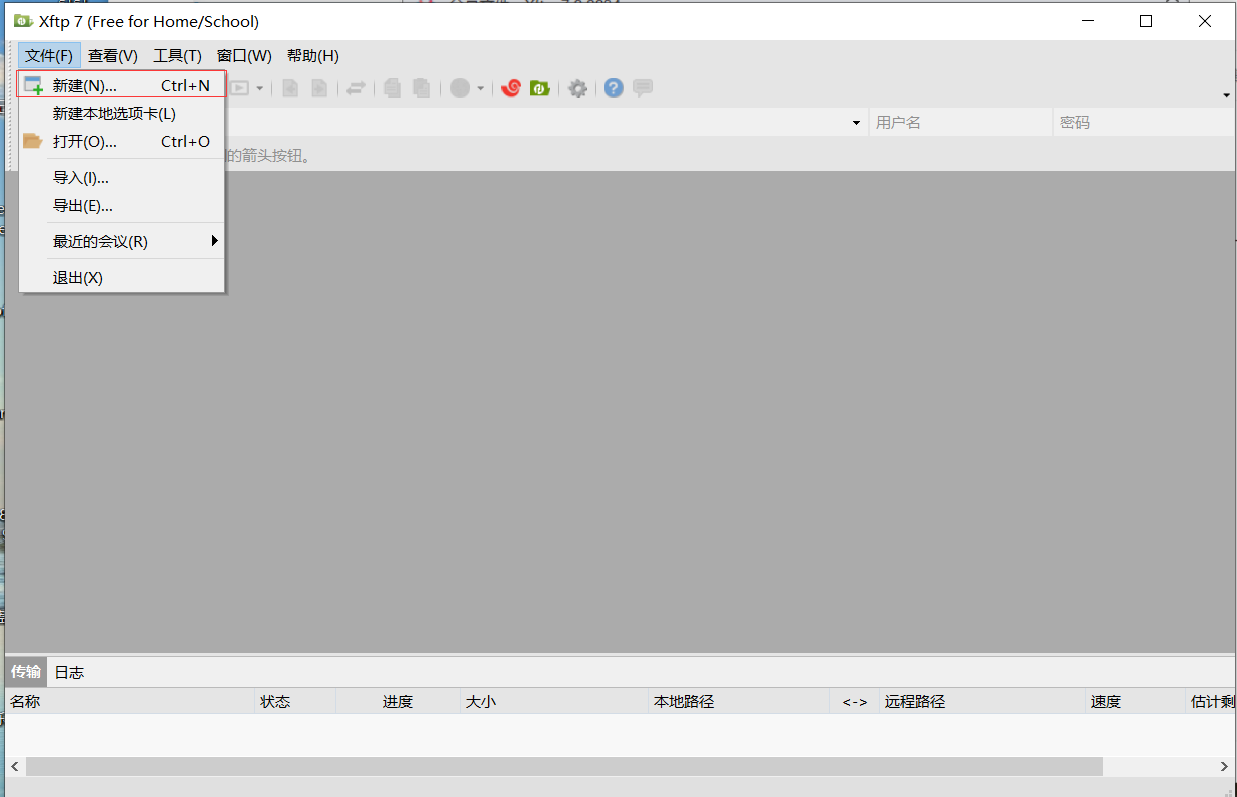Viewport: 1237px width, 797px height.
Task: Focus the 密码 input field
Action: (x=1144, y=123)
